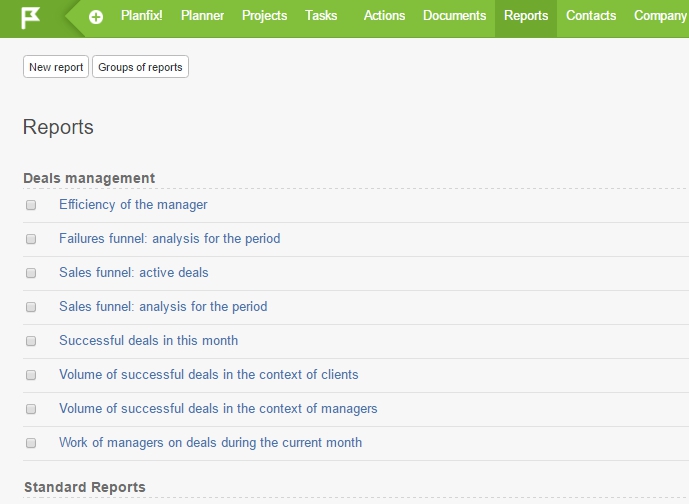The width and height of the screenshot is (689, 504).
Task: Click the Planfix flag logo icon
Action: click(x=30, y=18)
